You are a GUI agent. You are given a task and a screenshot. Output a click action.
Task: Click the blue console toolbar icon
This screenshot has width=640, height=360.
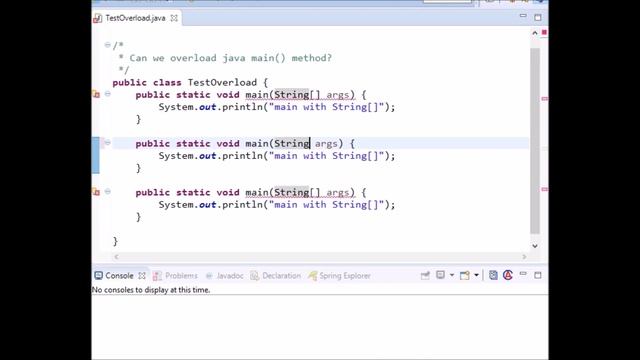pyautogui.click(x=493, y=275)
